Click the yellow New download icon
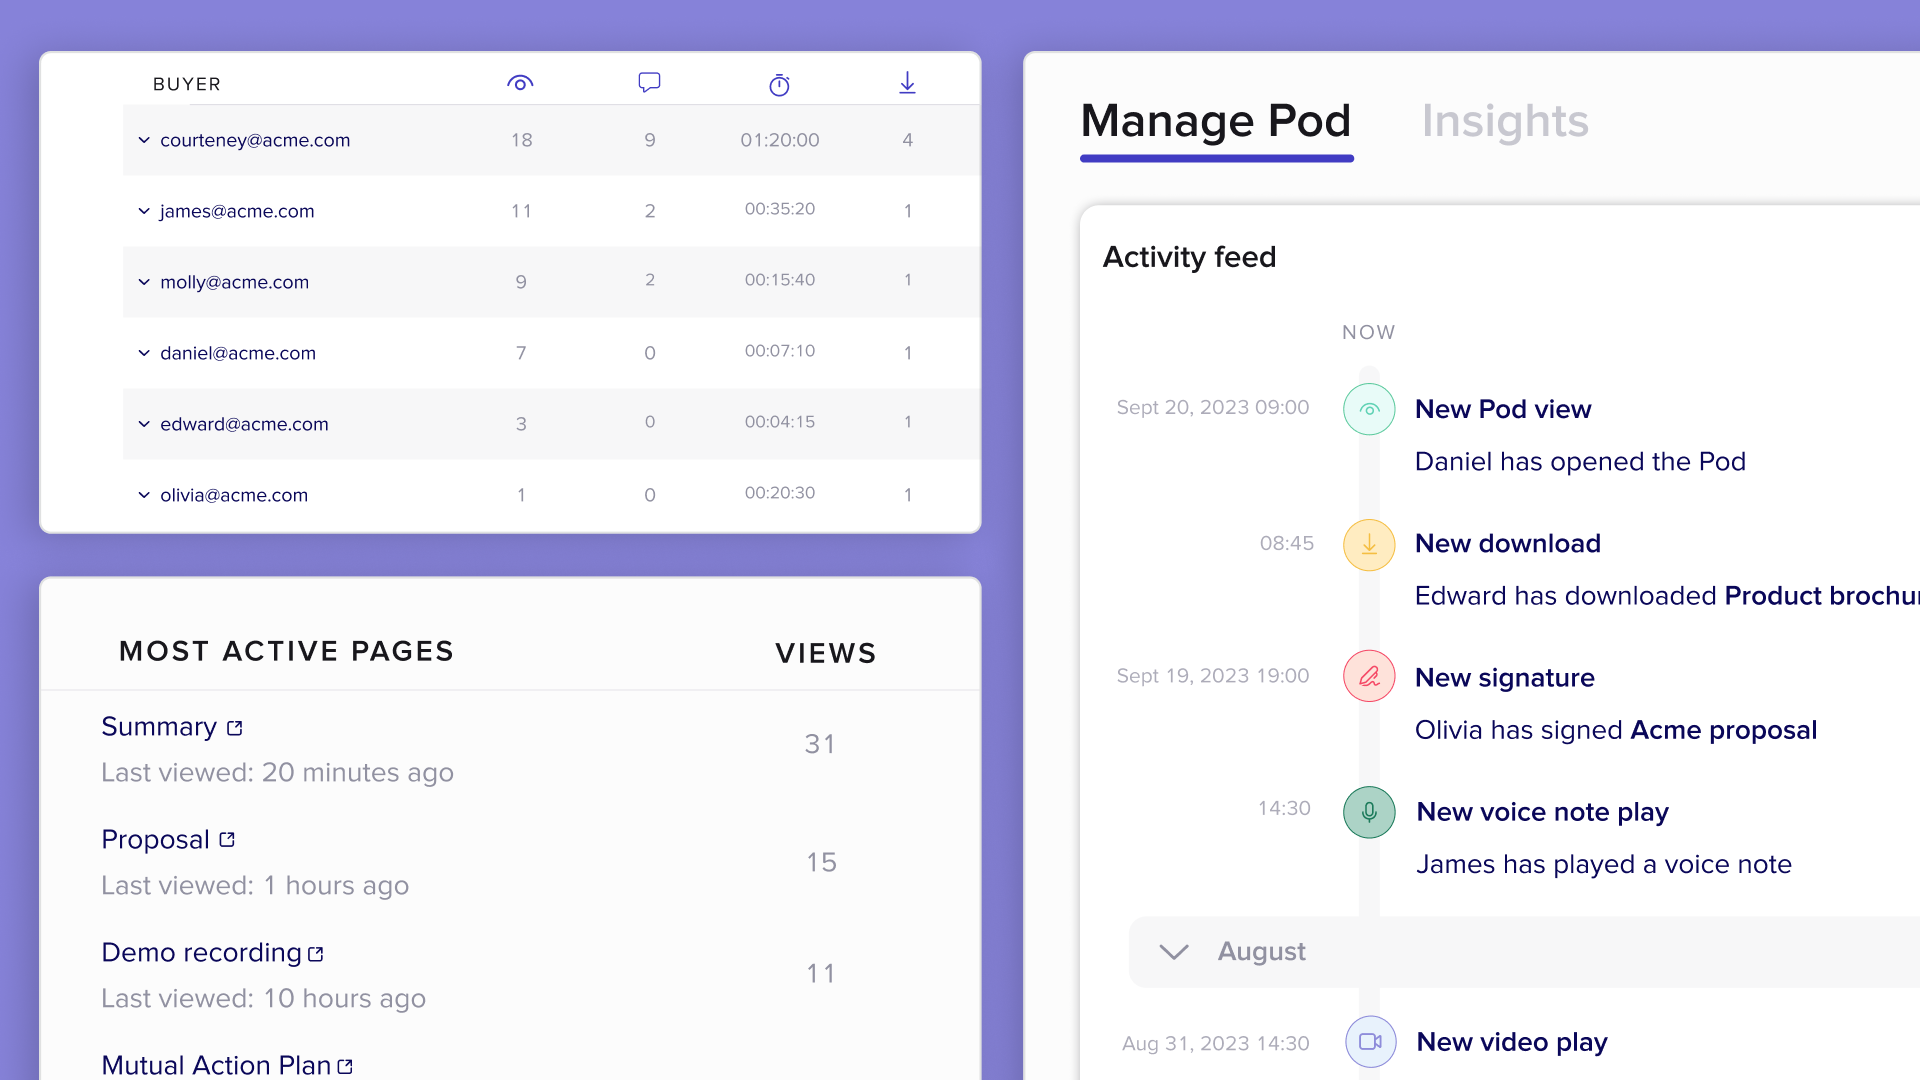 point(1369,545)
